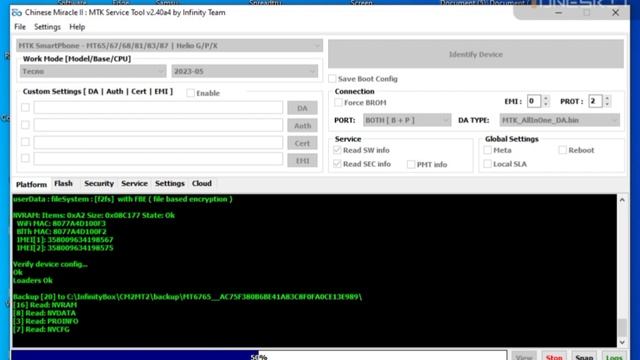Viewport: 640px width, 360px height.
Task: Decrease the EMI value with down arrow
Action: tap(546, 104)
